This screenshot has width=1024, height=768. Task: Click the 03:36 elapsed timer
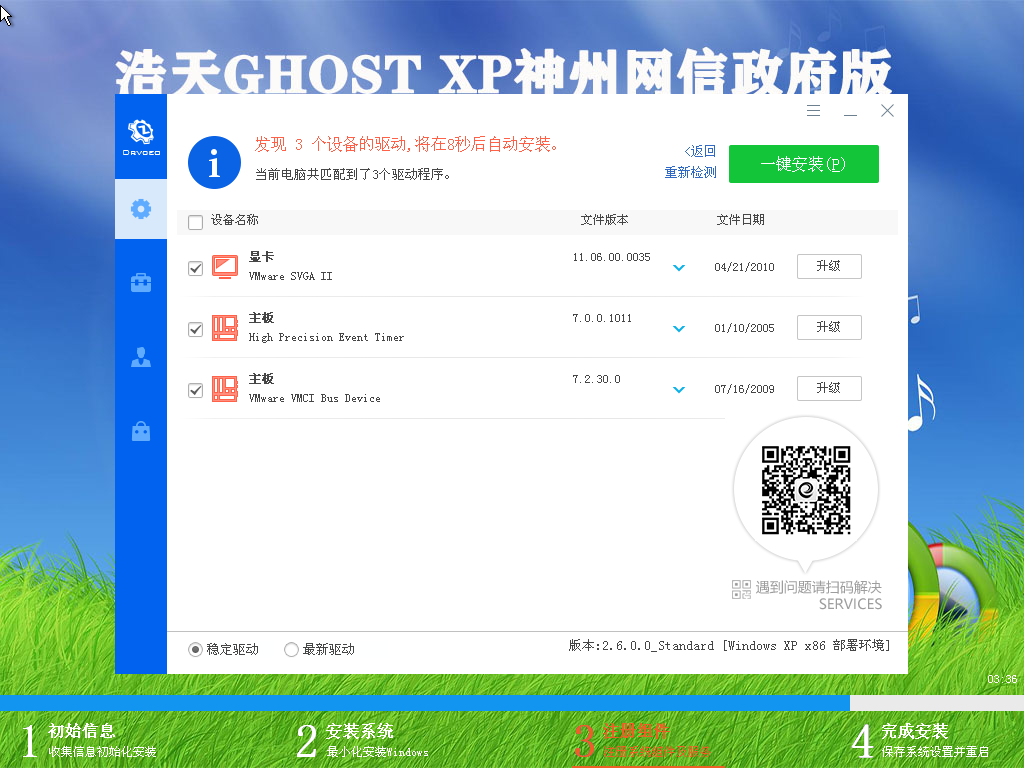(1002, 679)
